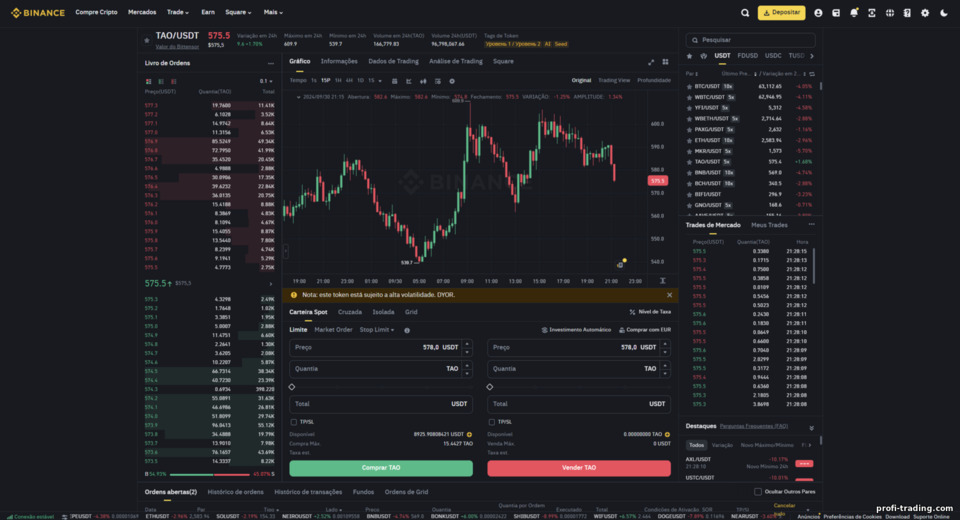The height and width of the screenshot is (520, 960).
Task: Open the search magnifier in top navigation
Action: [x=744, y=13]
